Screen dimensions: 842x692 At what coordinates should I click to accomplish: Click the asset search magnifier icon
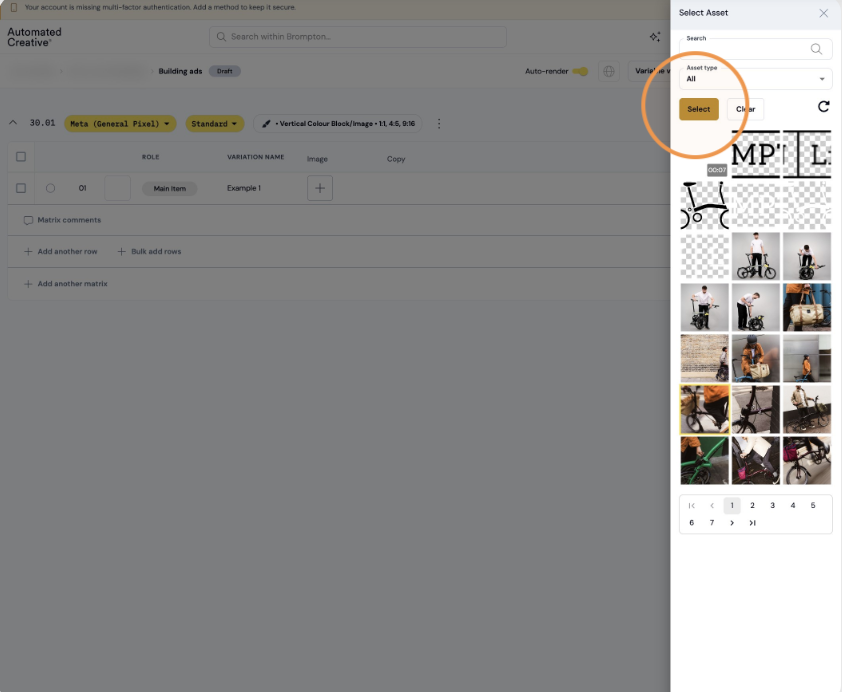(x=816, y=49)
